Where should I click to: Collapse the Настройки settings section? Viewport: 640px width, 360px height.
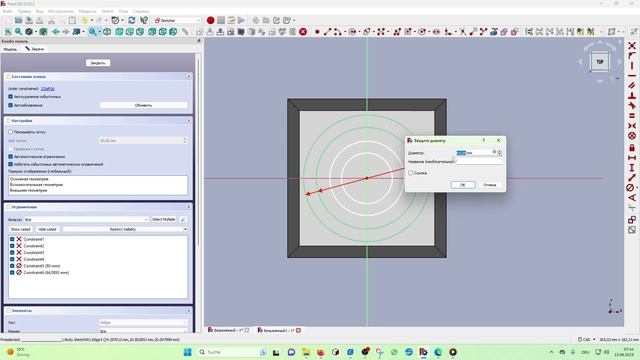point(189,120)
